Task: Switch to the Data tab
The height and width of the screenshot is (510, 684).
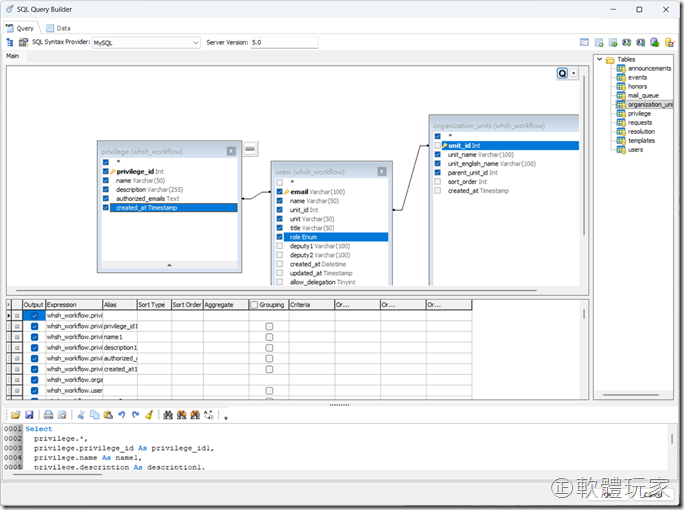Action: point(58,28)
